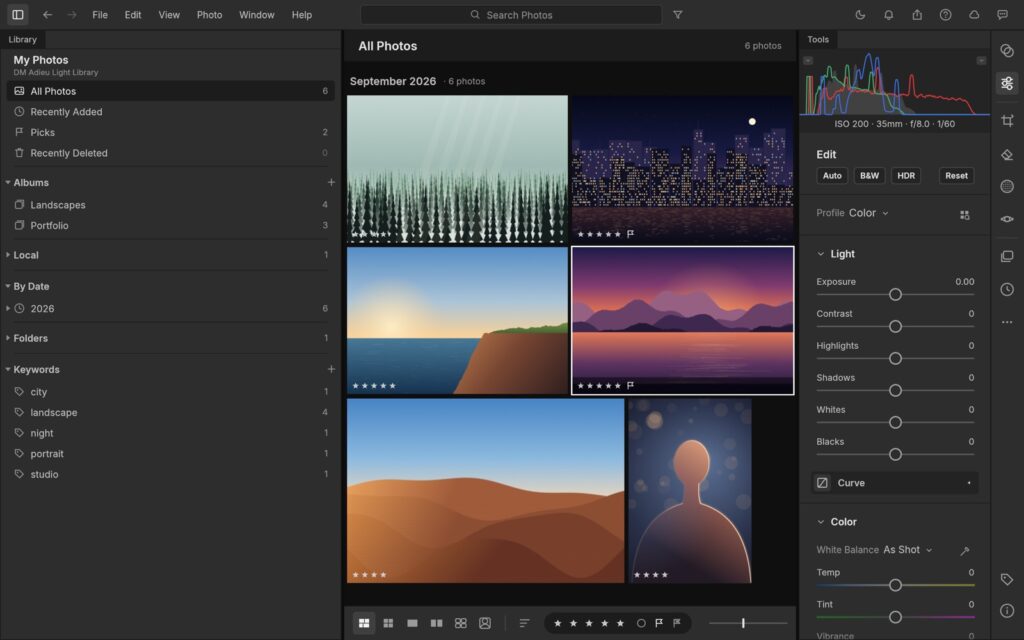Reset all edits with Reset button

tap(956, 176)
